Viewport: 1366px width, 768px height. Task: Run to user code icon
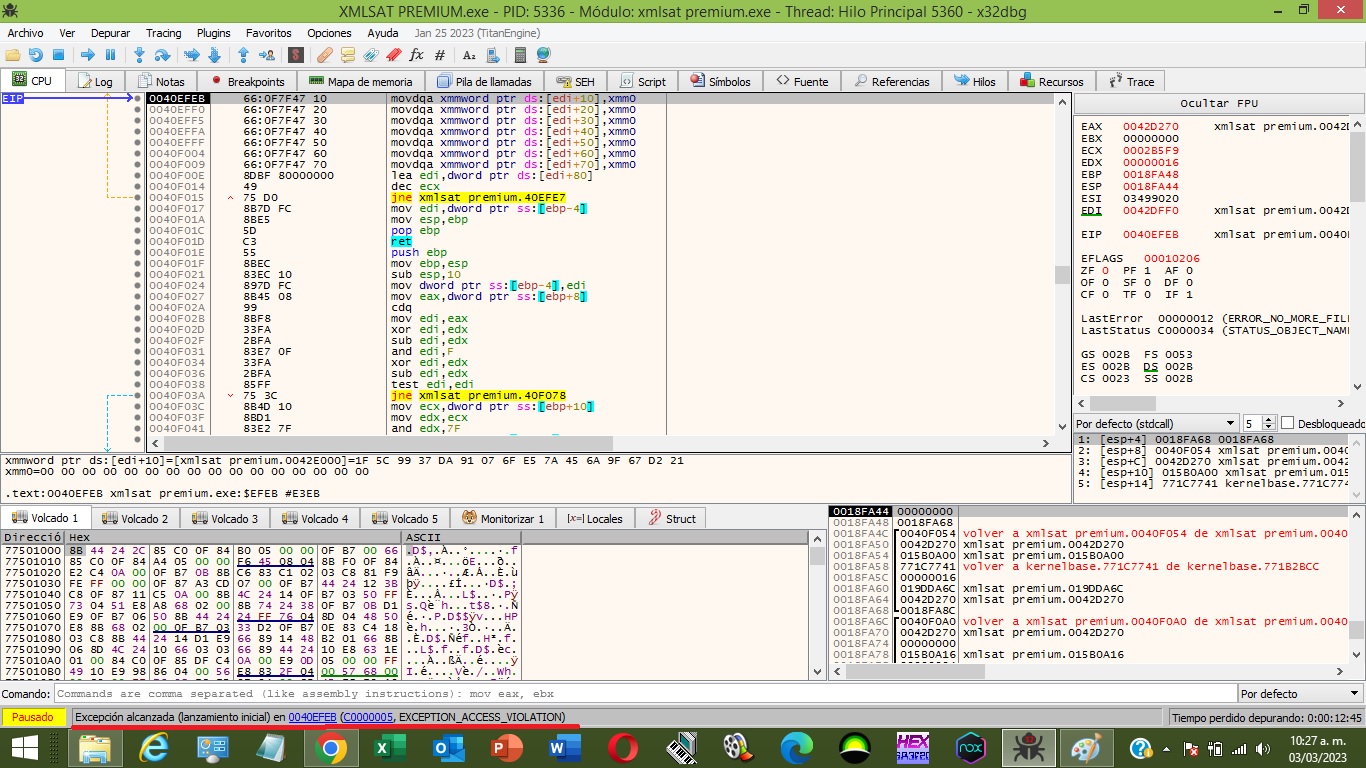[267, 55]
